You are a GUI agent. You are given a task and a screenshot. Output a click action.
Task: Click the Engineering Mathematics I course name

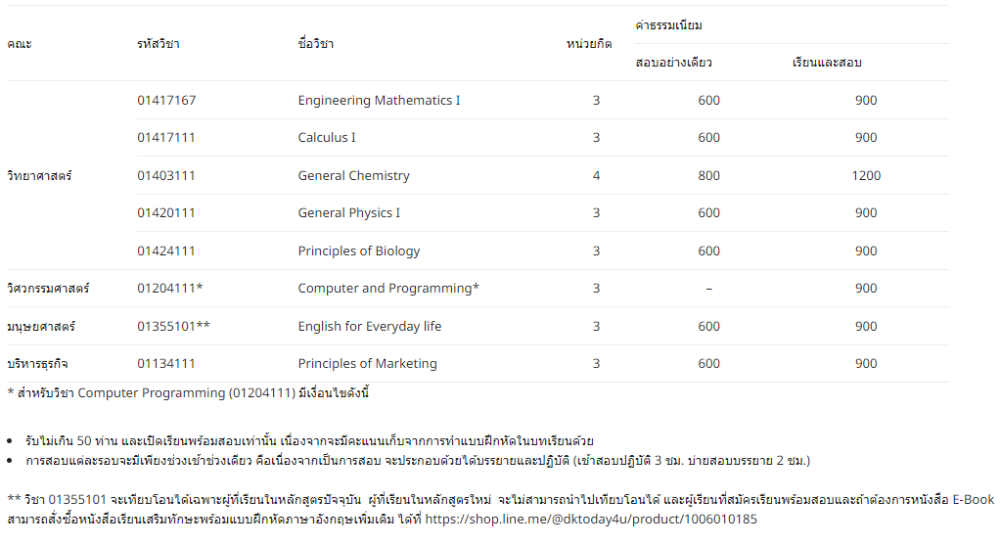pyautogui.click(x=379, y=100)
